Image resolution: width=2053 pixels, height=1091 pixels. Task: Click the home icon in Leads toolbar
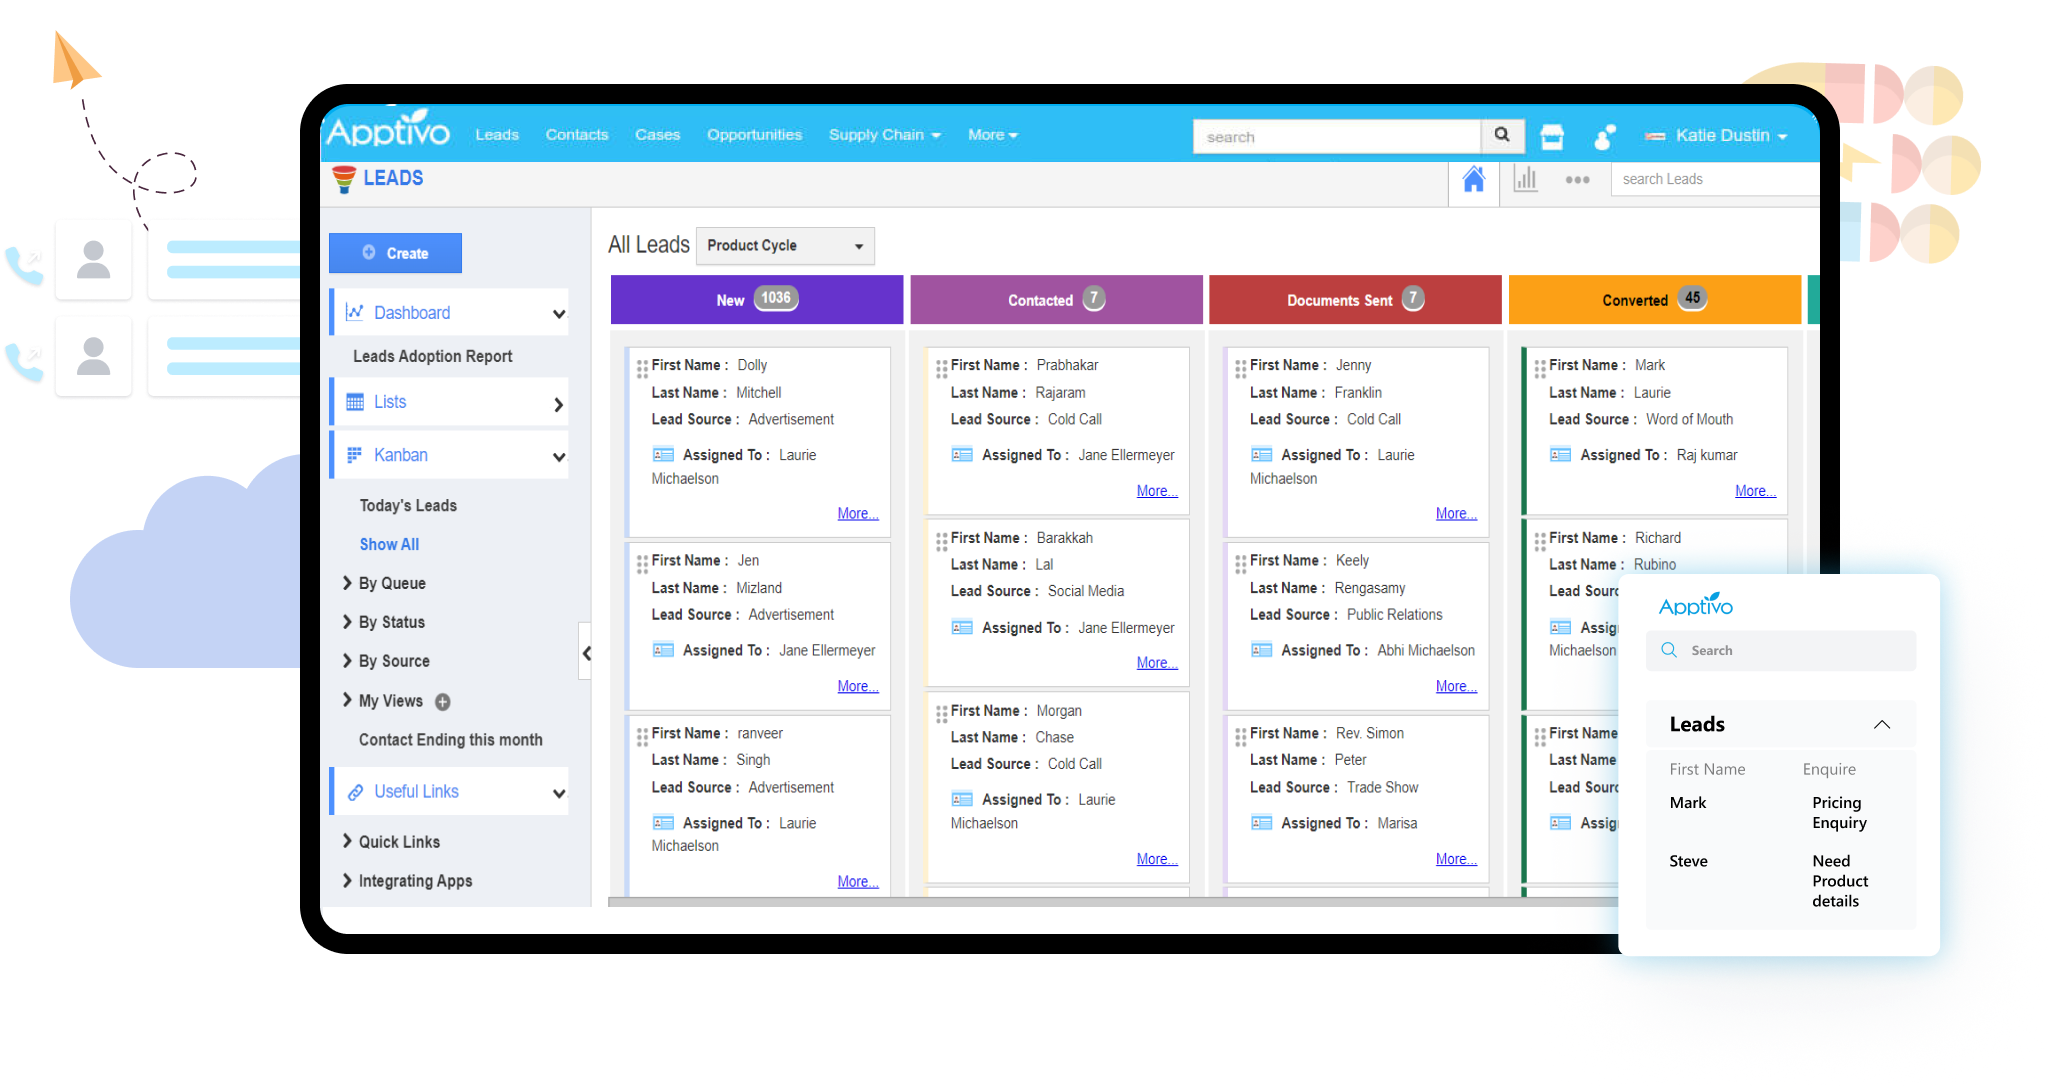1473,180
